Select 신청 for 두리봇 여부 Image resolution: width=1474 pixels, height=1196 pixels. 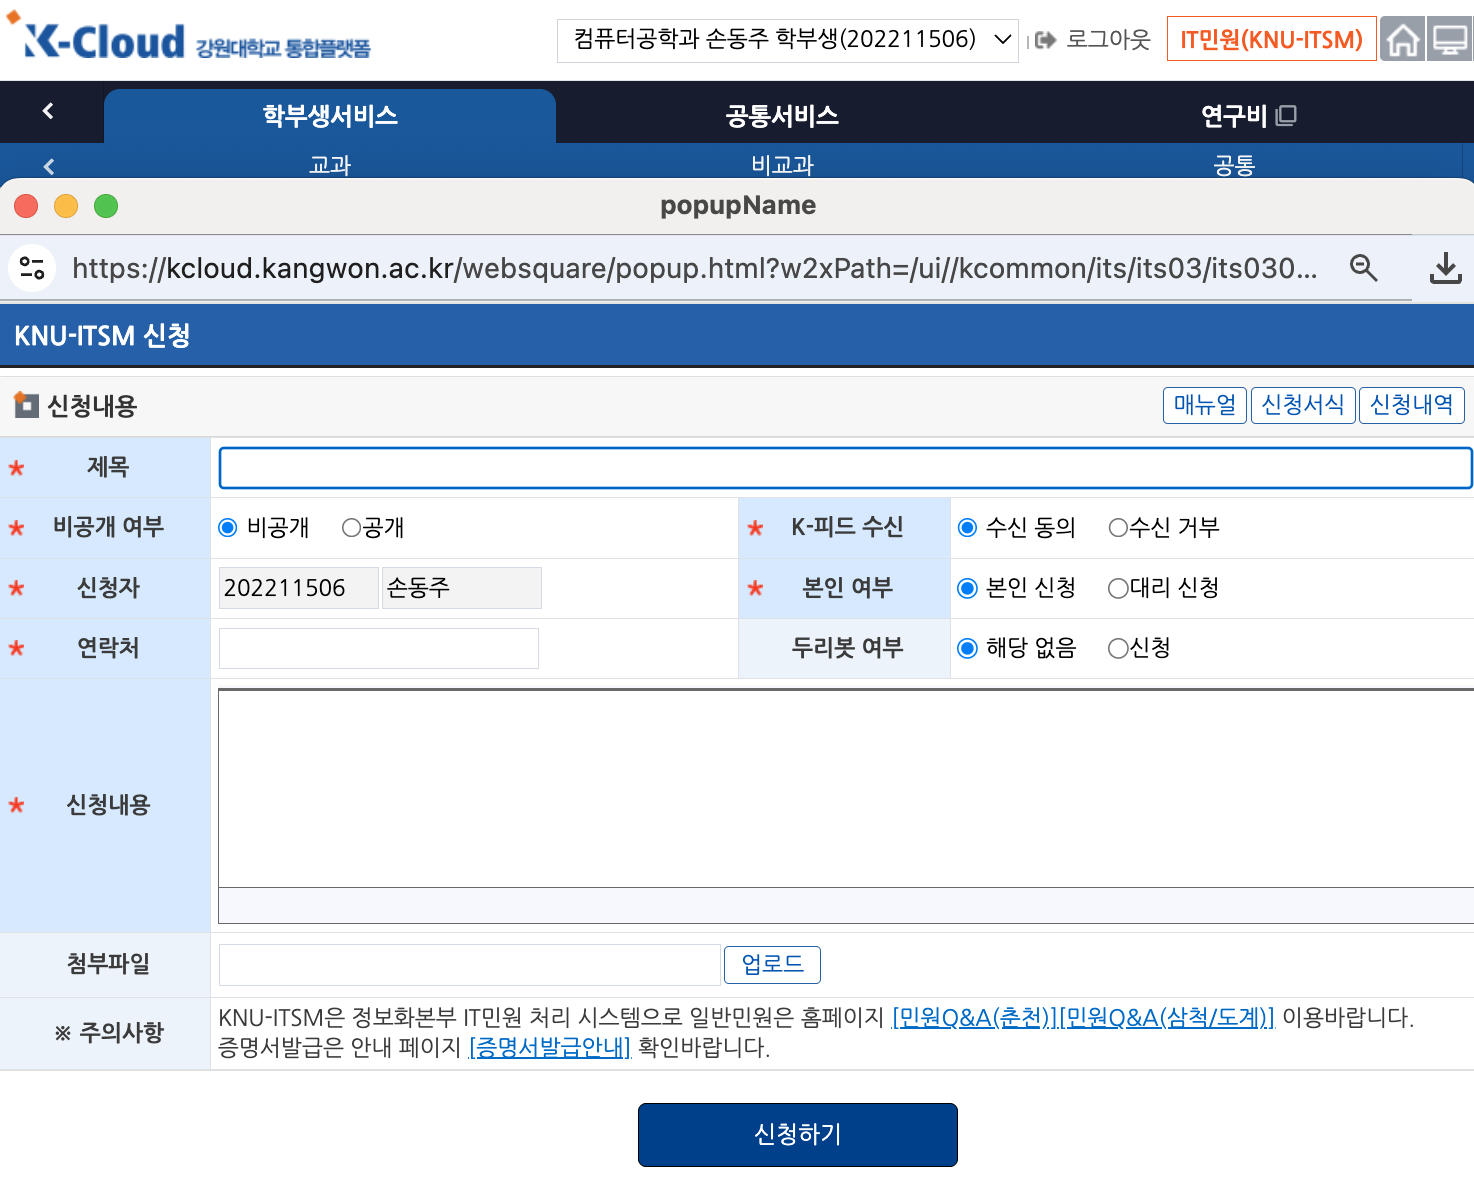point(1117,648)
